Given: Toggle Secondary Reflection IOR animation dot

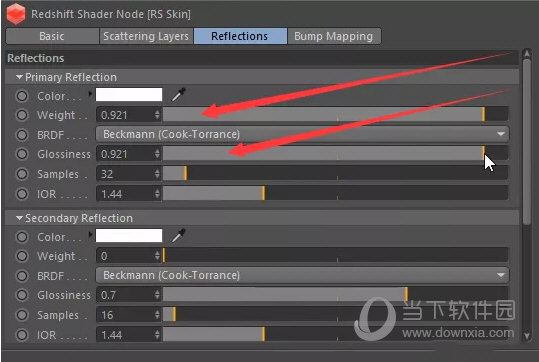Looking at the screenshot, I should tap(22, 335).
